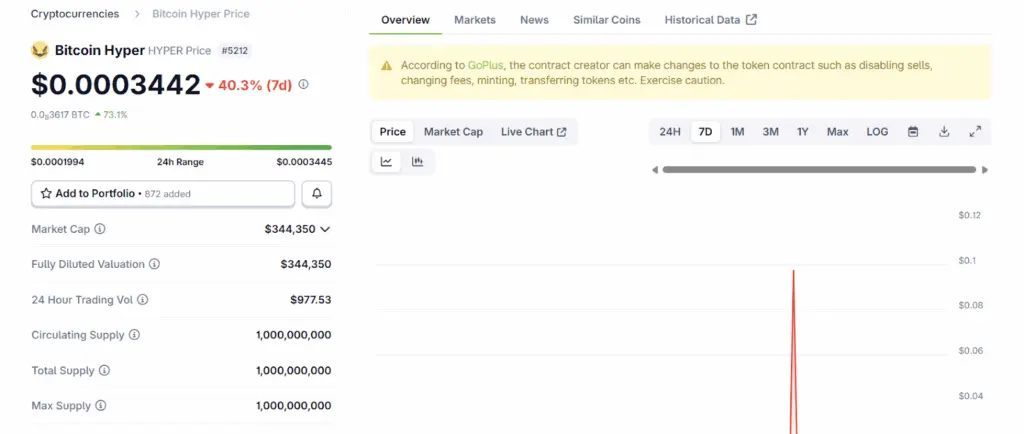This screenshot has width=1024, height=434.
Task: Download chart data icon
Action: (944, 132)
